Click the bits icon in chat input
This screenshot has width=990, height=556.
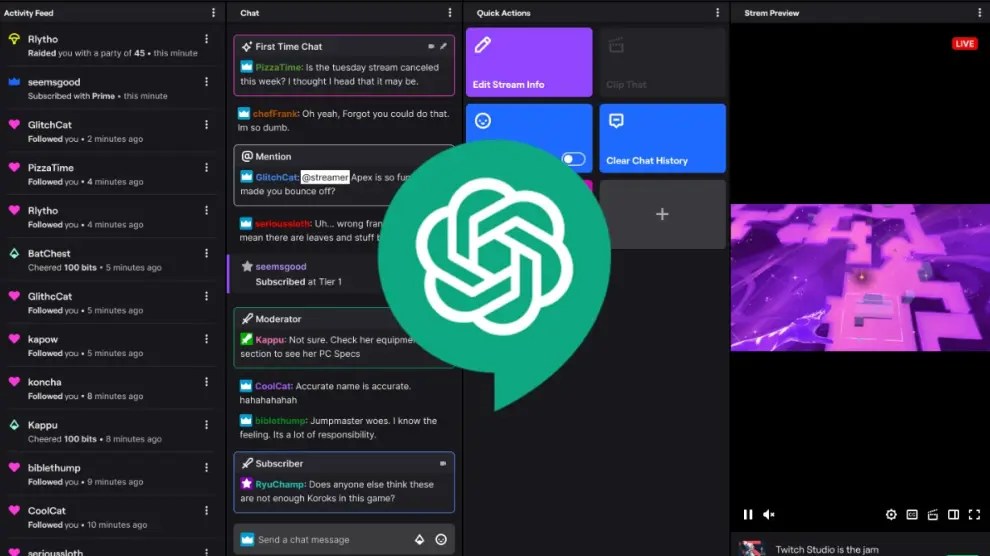pos(420,540)
